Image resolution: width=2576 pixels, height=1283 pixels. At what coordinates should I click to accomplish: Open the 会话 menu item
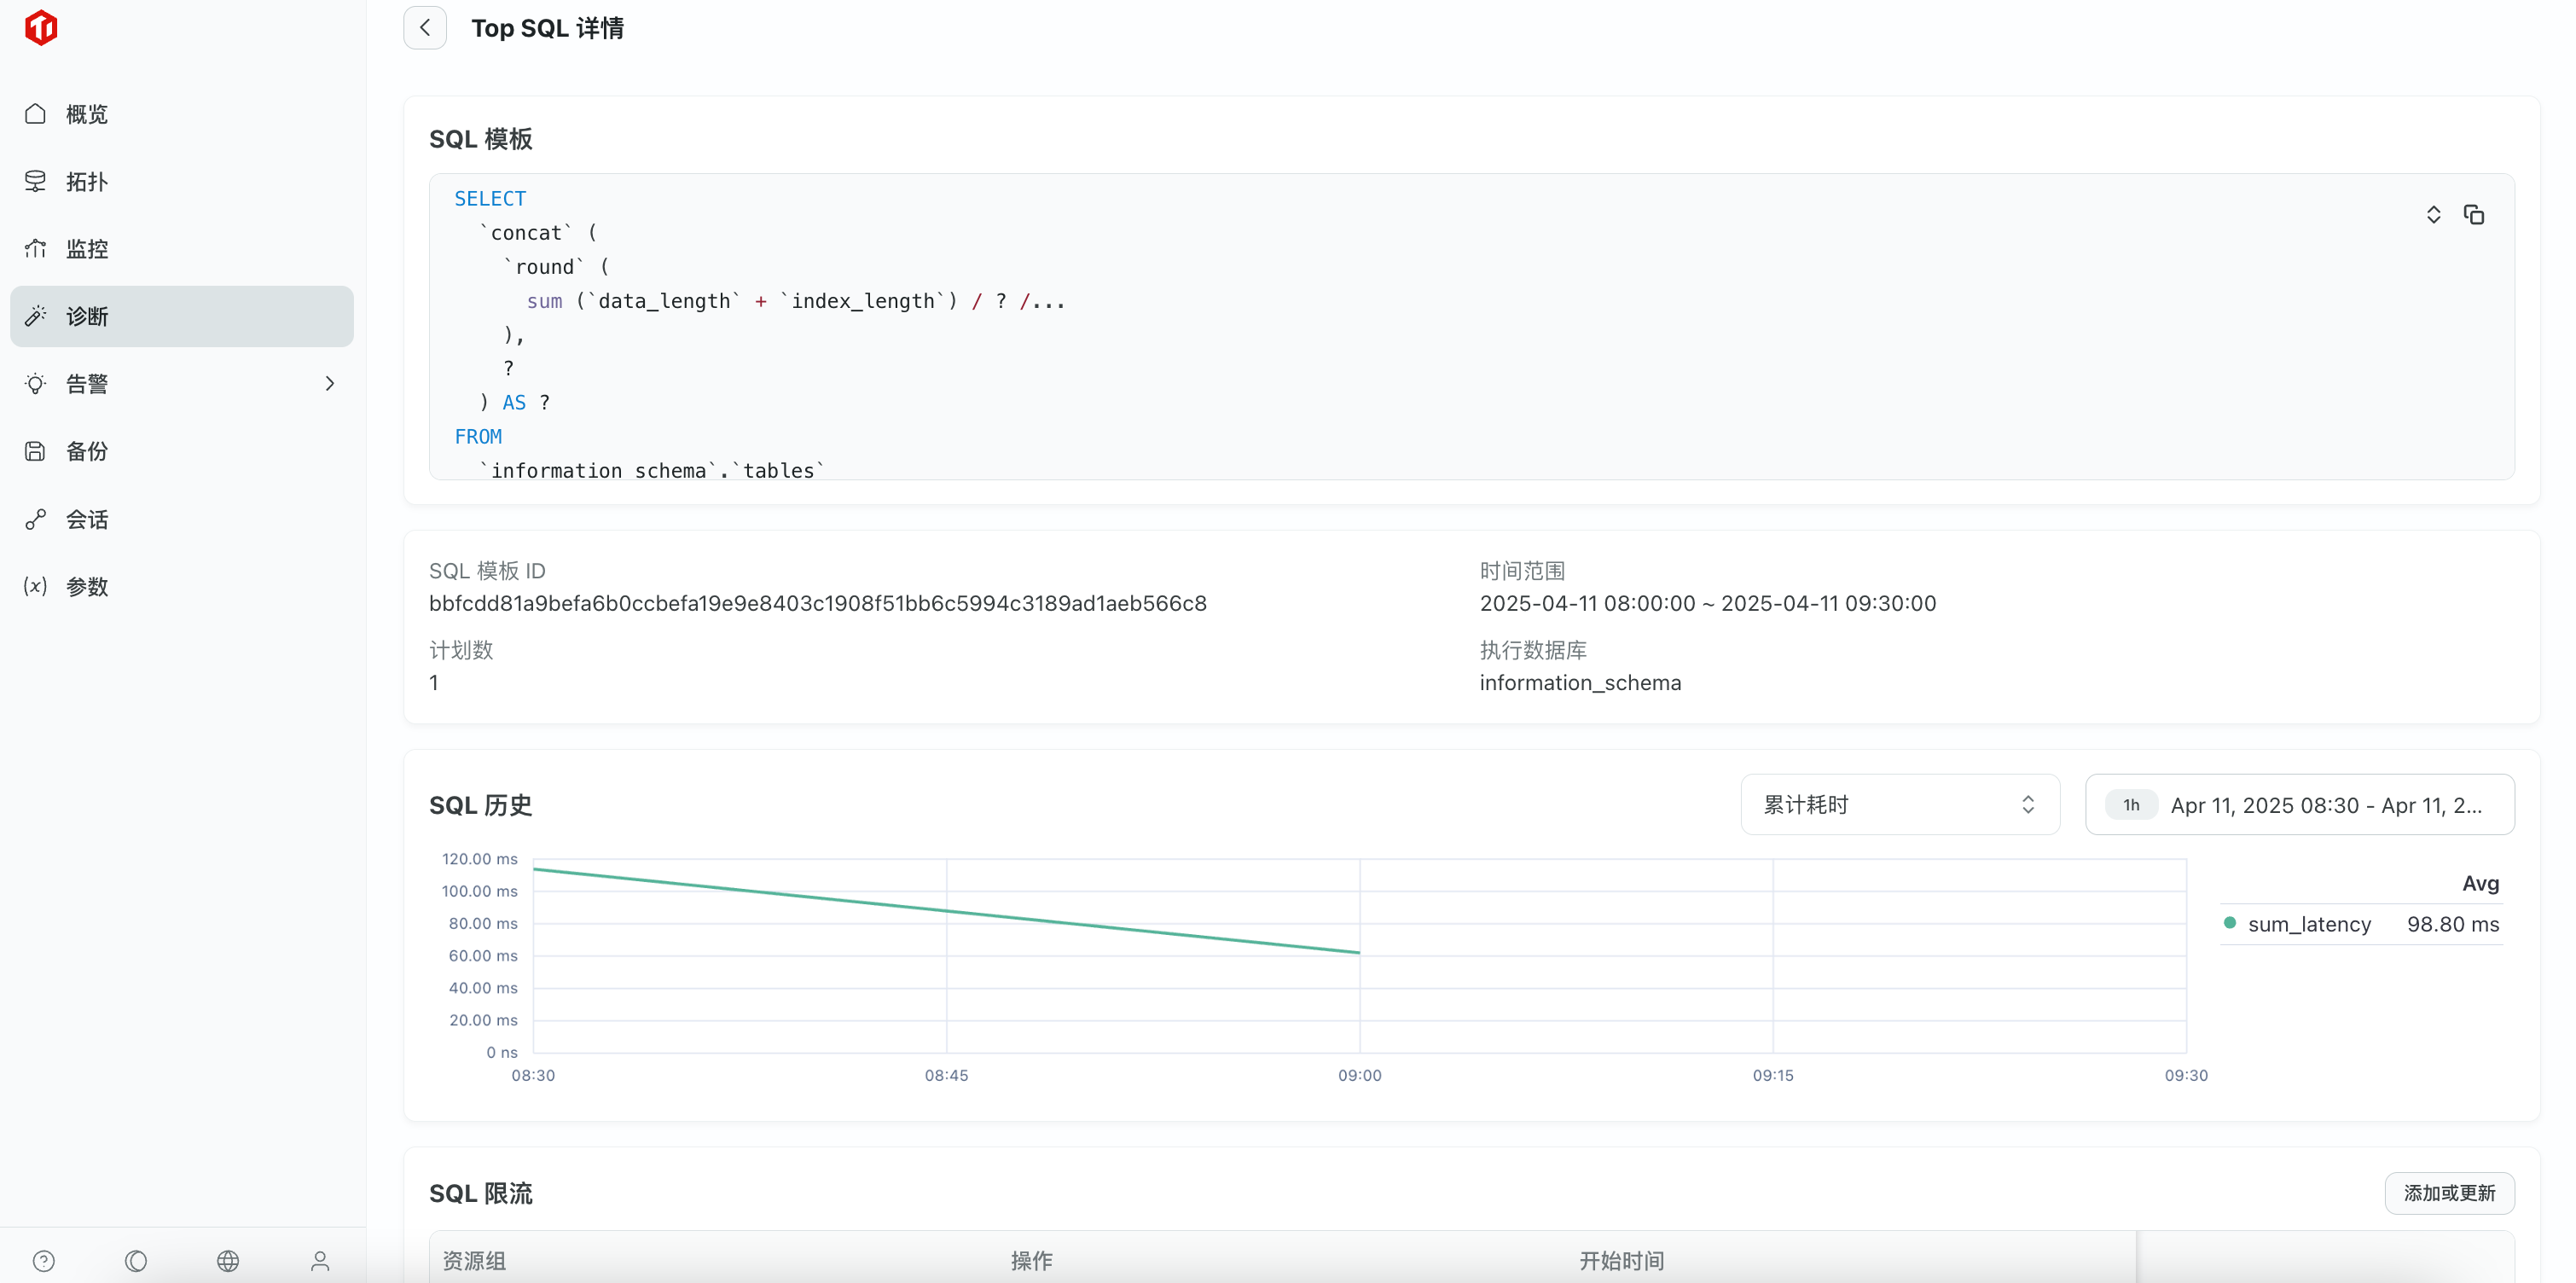click(x=182, y=519)
